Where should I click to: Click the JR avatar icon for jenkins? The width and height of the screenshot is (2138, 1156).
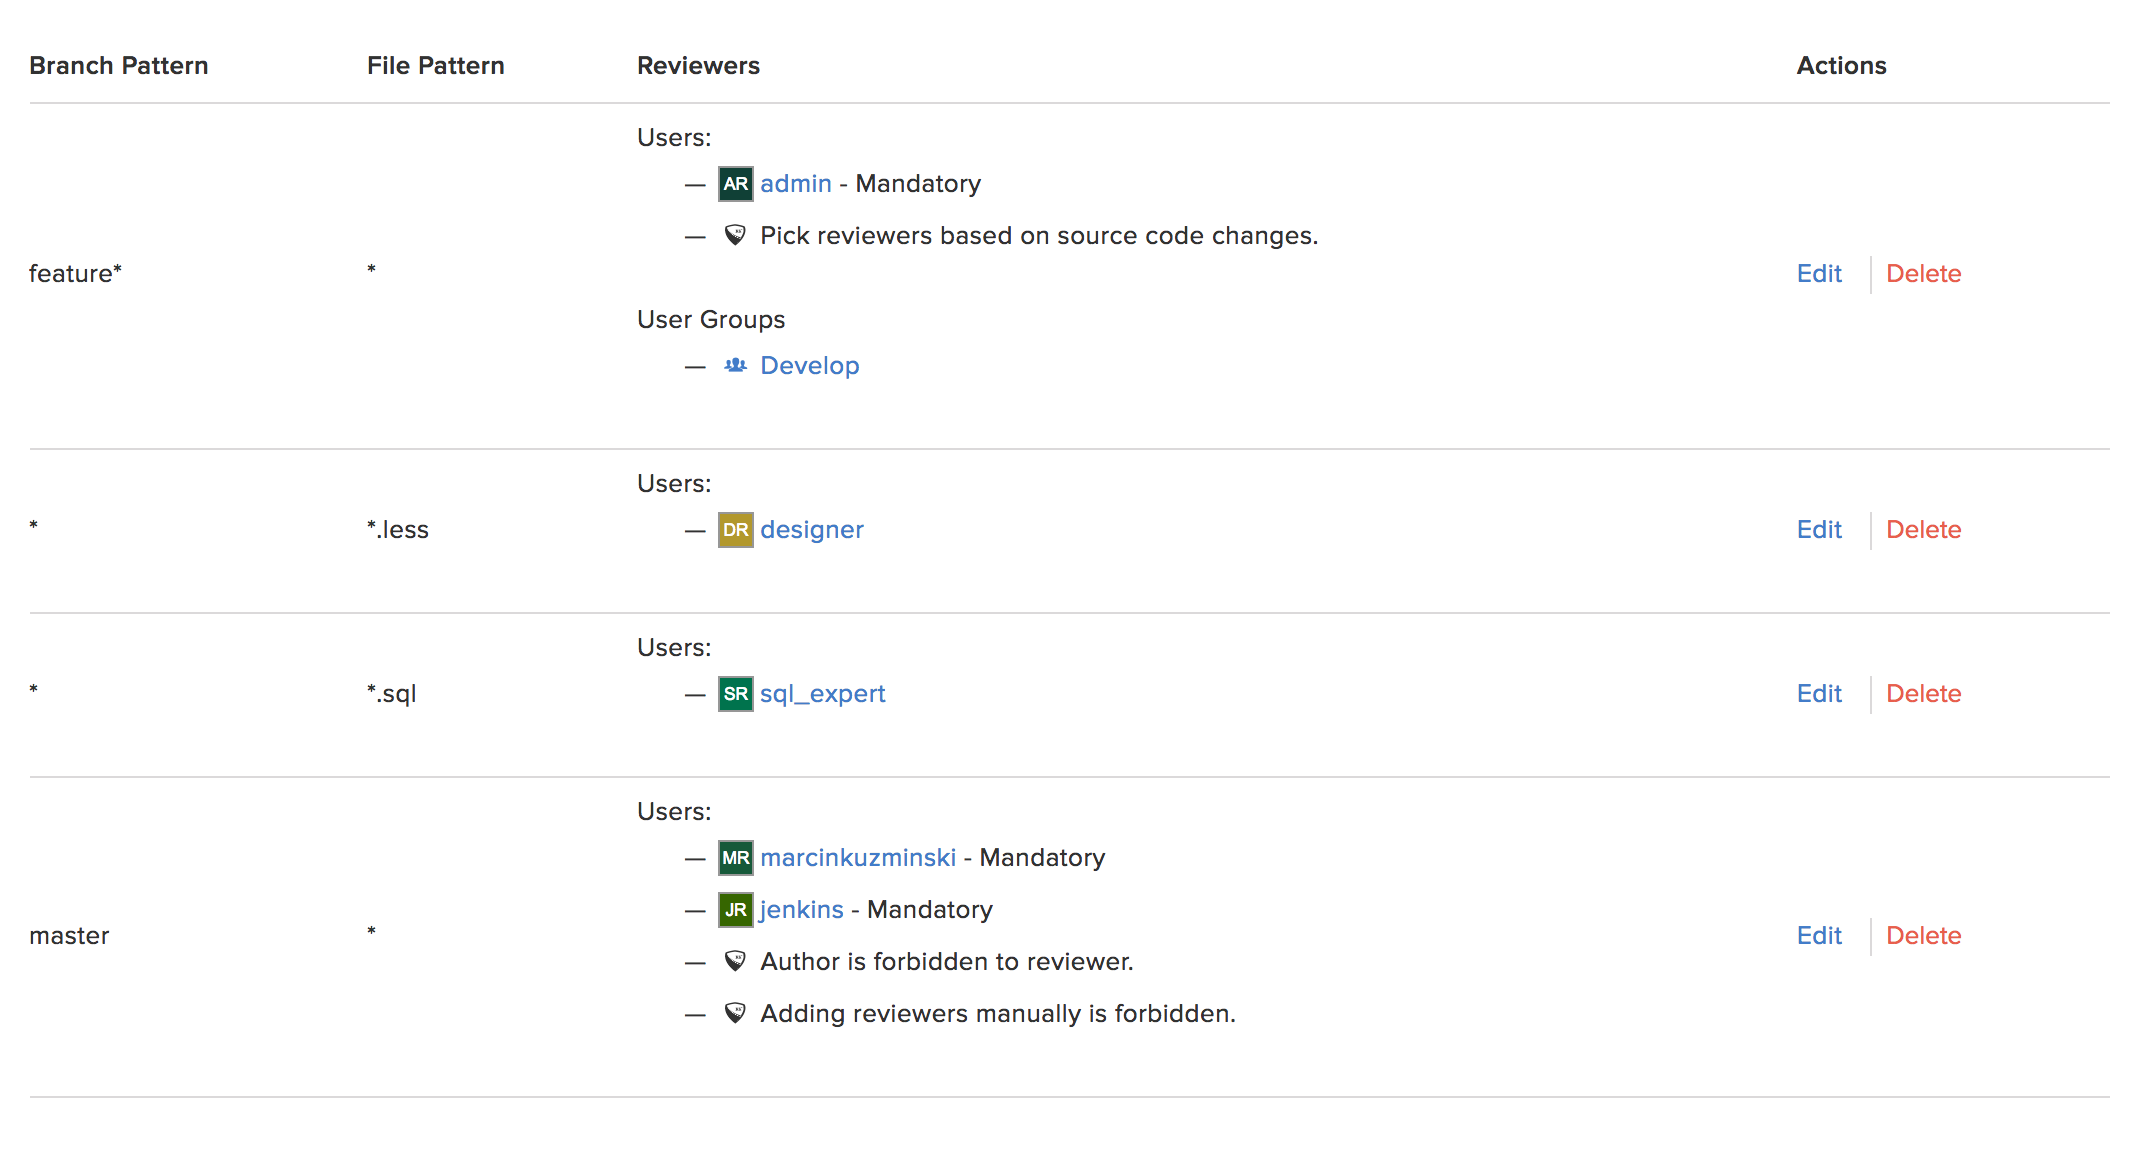point(735,910)
